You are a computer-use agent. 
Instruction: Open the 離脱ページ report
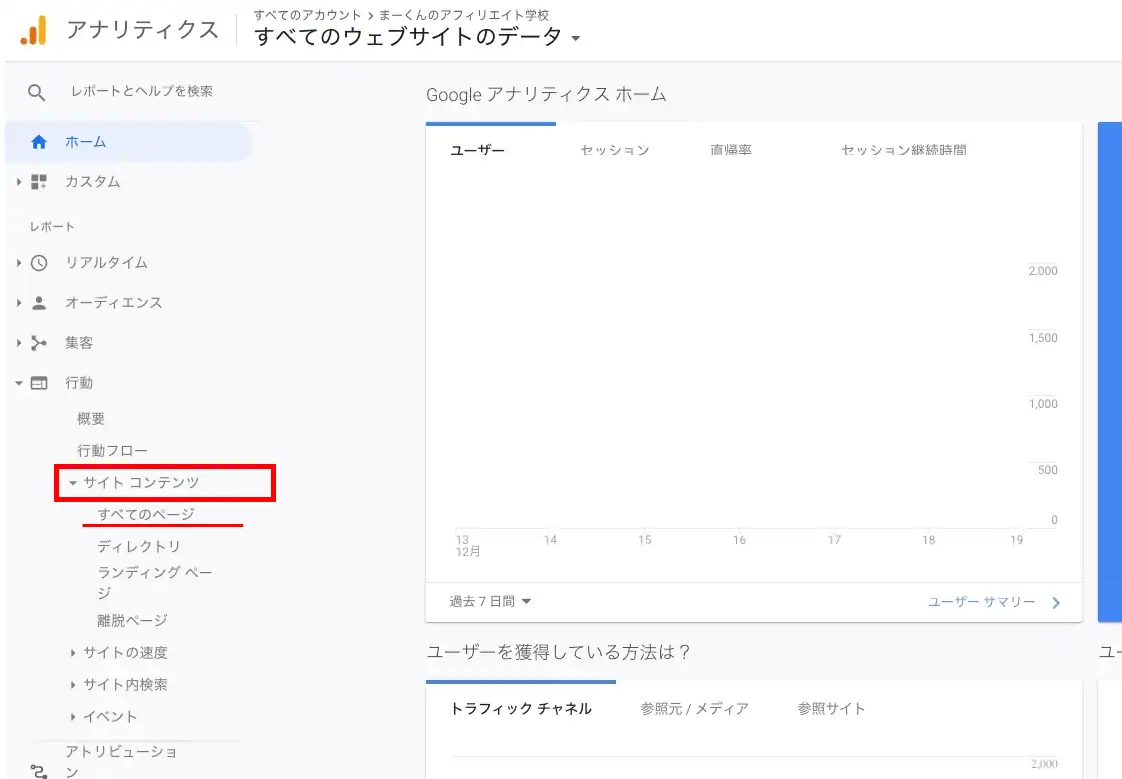[132, 621]
